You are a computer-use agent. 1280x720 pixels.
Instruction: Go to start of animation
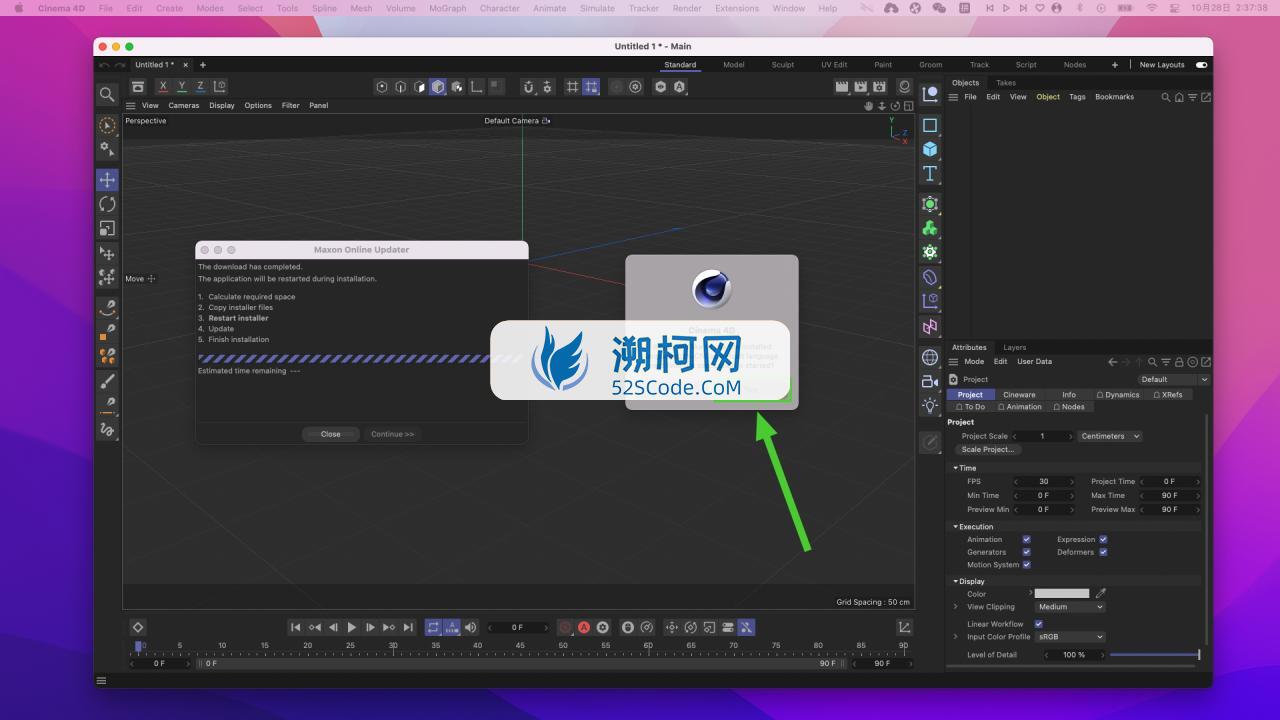click(295, 627)
